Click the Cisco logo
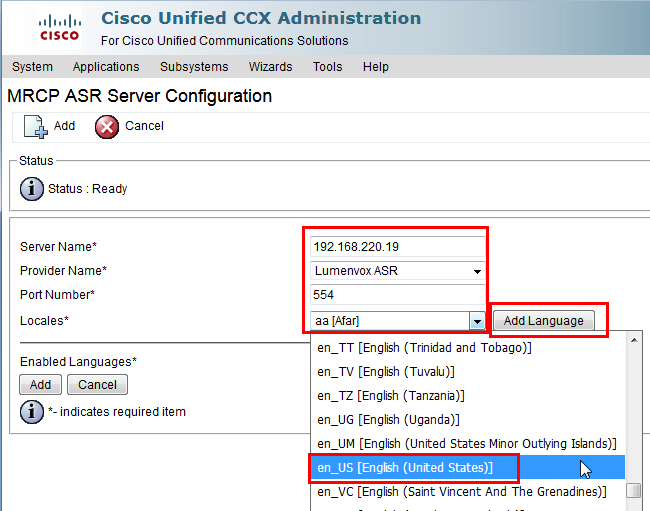This screenshot has height=511, width=650. coord(59,28)
